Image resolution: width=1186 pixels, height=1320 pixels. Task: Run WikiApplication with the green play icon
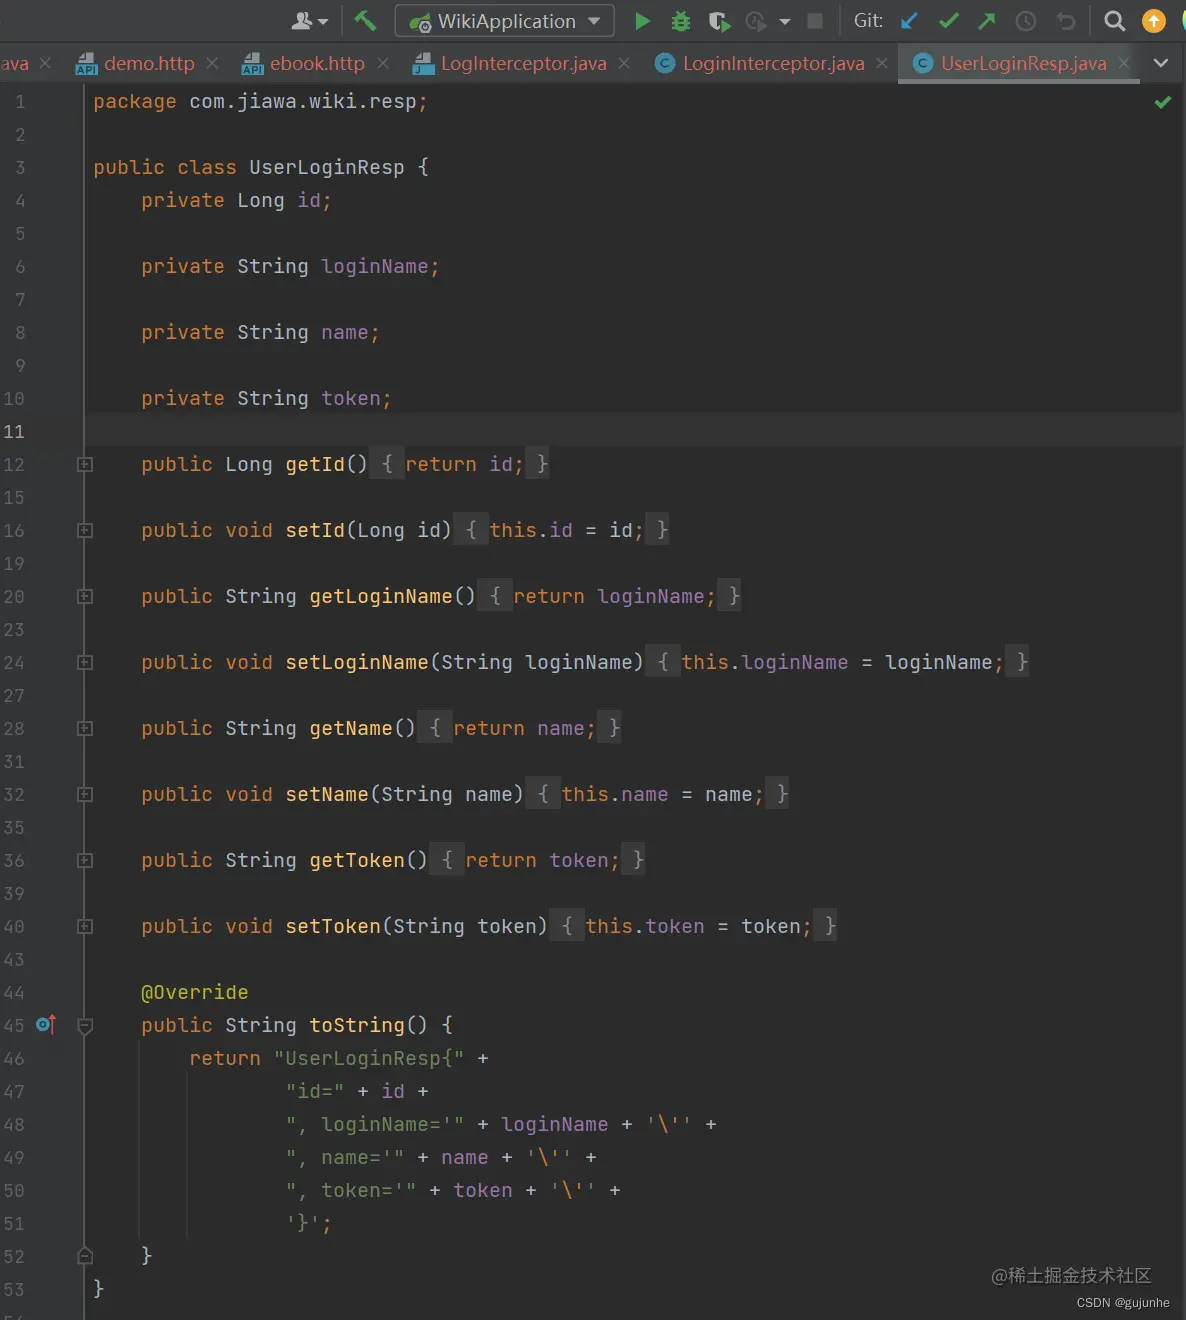tap(642, 21)
